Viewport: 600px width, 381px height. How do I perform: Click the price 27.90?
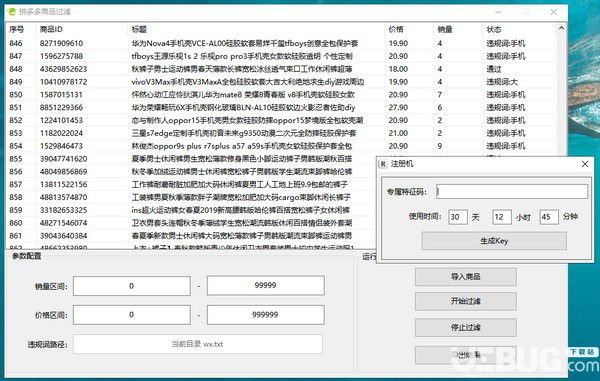tap(398, 108)
